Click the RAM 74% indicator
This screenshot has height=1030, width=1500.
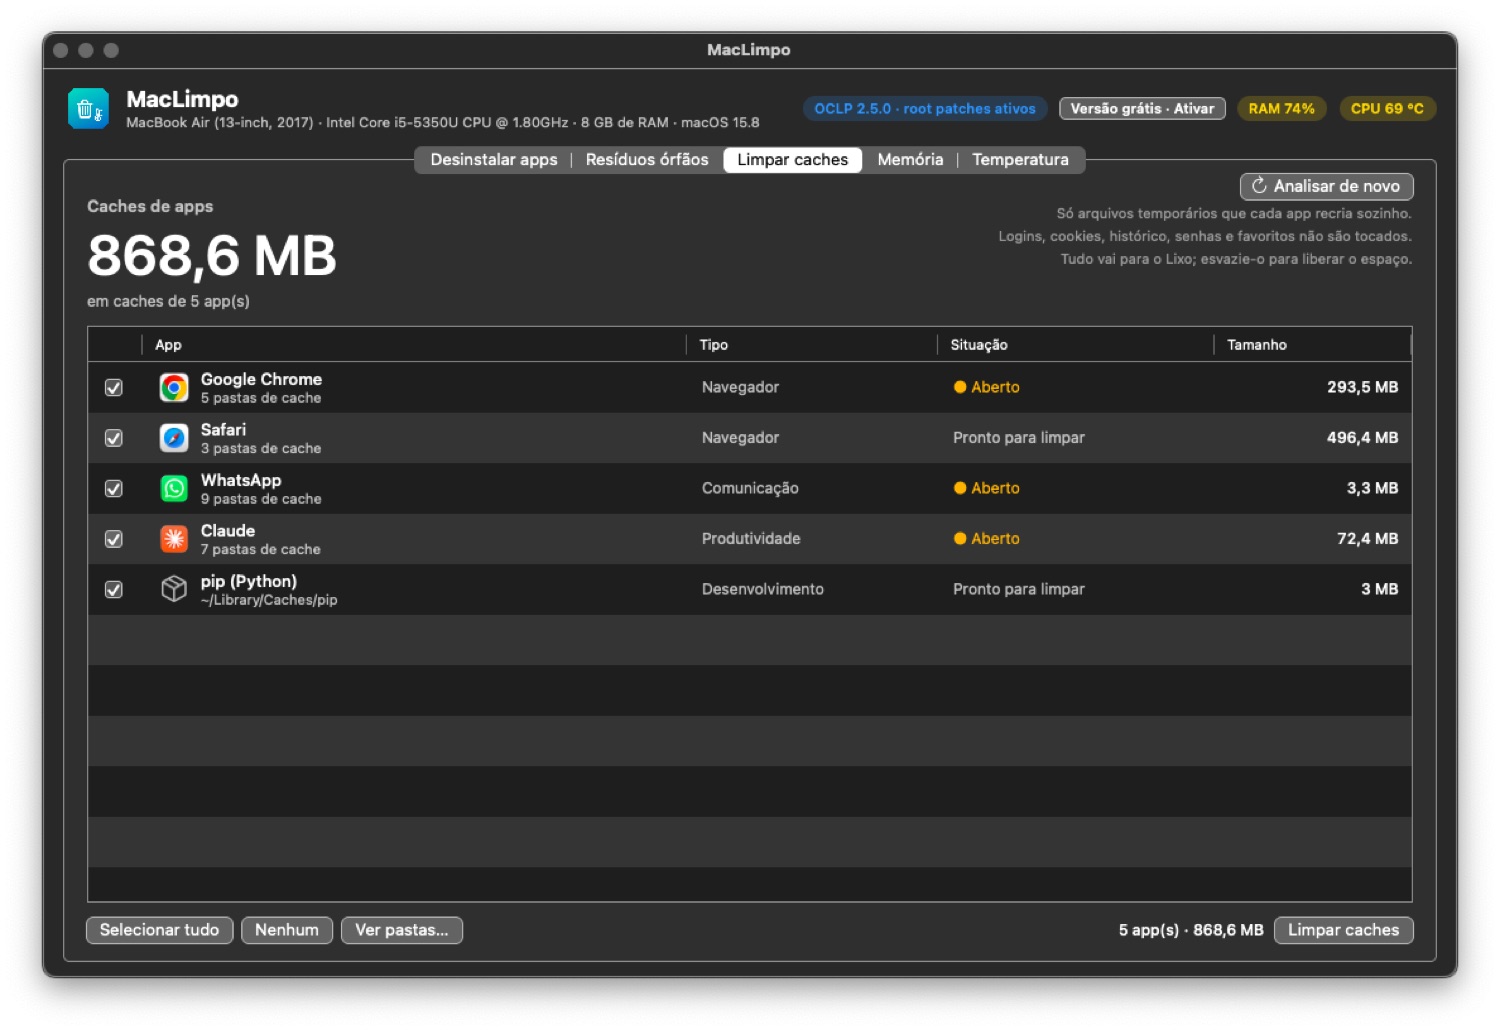[x=1282, y=109]
